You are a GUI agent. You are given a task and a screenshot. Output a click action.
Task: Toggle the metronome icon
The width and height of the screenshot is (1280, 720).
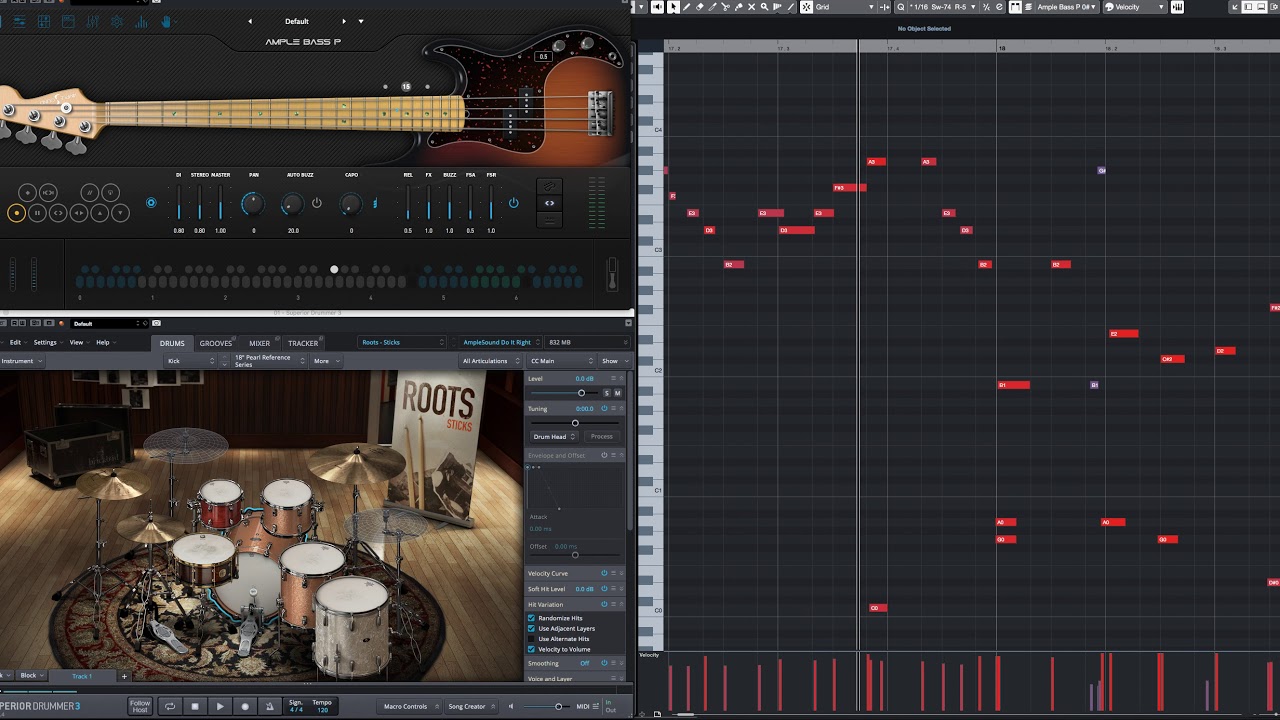(269, 706)
